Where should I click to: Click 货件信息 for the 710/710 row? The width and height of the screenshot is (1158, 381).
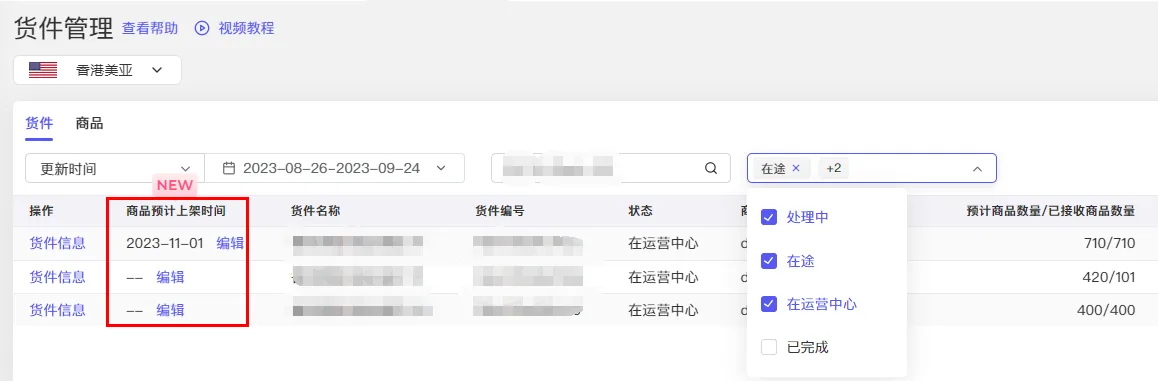[58, 243]
